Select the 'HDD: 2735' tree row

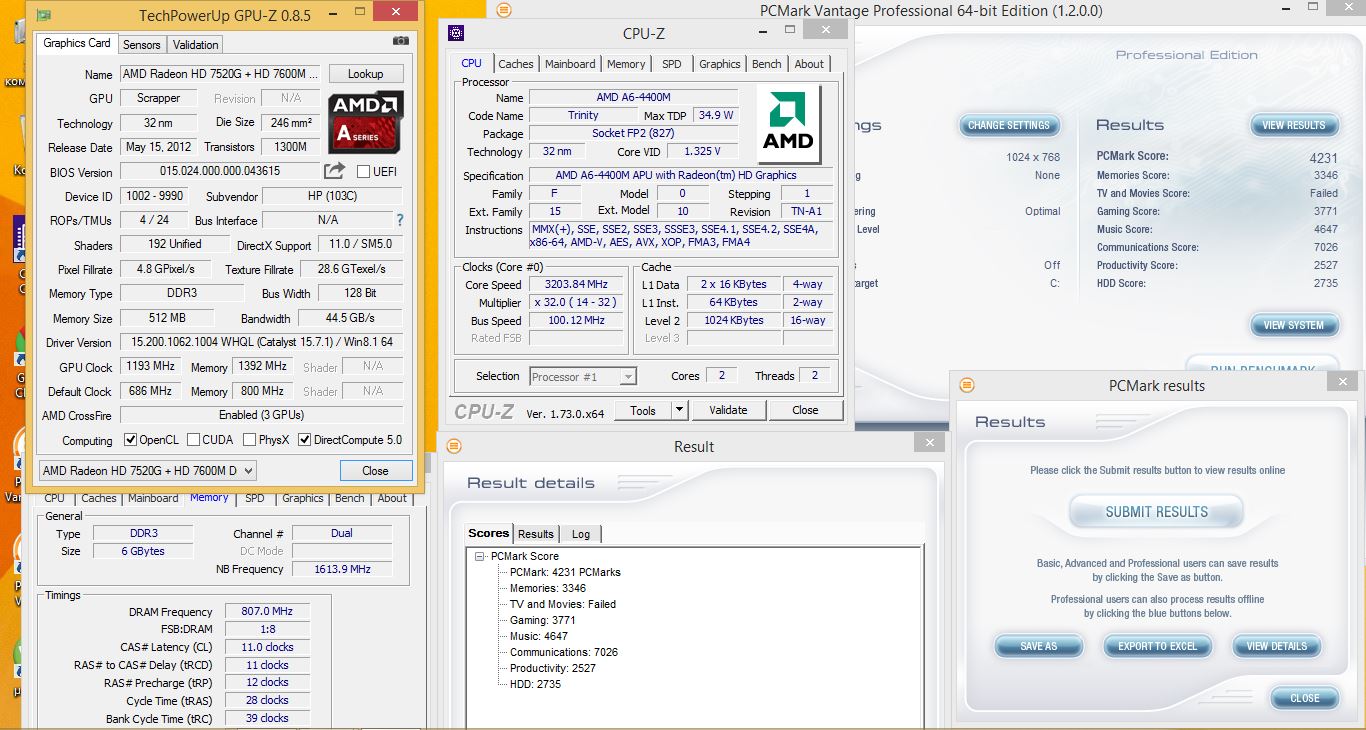click(535, 684)
